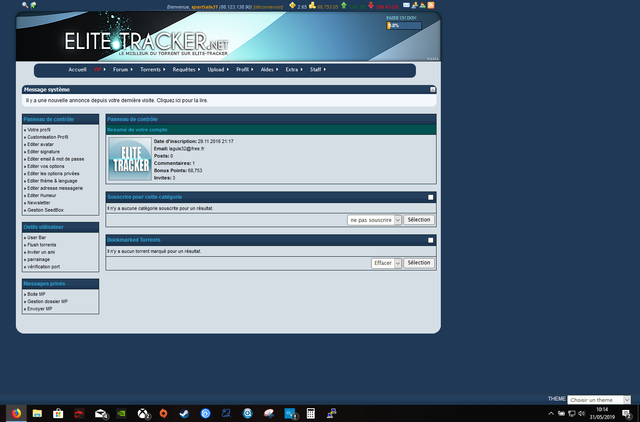Click the second people icon before the RSS icon
This screenshot has width=640, height=422.
pyautogui.click(x=422, y=5)
